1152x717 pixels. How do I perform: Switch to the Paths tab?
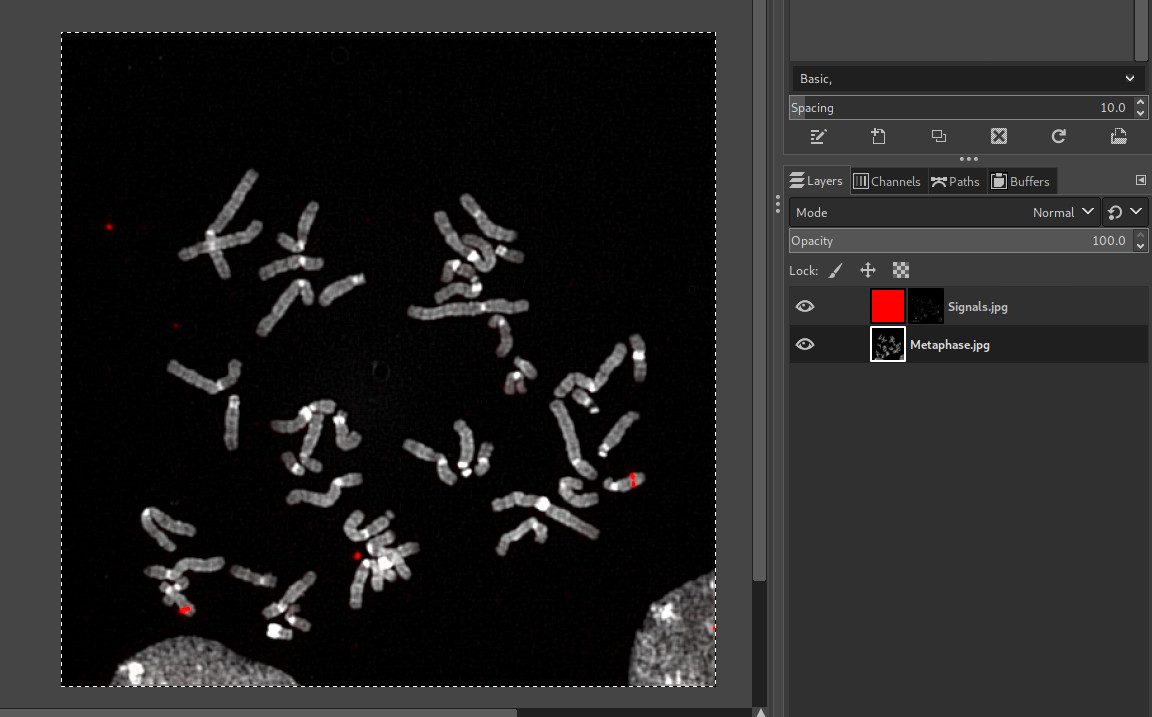956,181
